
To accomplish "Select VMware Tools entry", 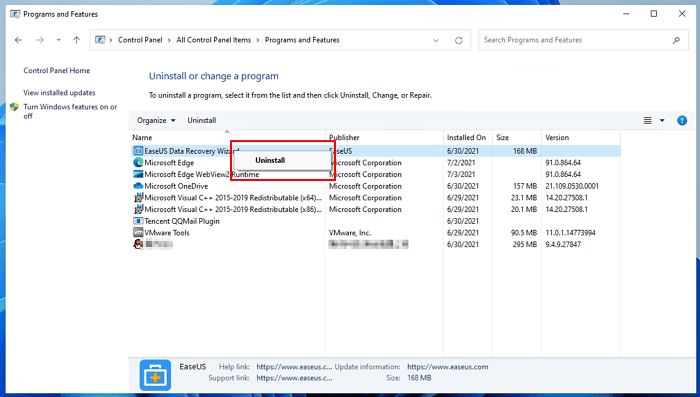I will click(167, 233).
